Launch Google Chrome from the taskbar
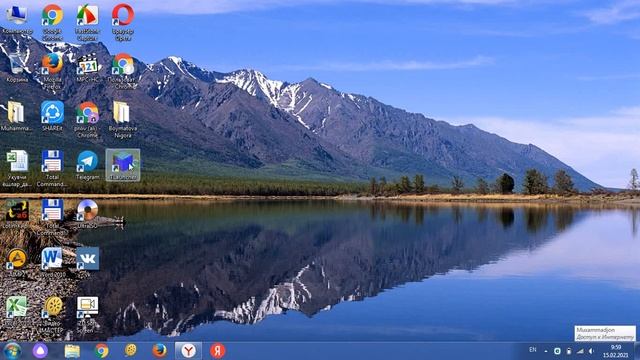 coord(101,351)
